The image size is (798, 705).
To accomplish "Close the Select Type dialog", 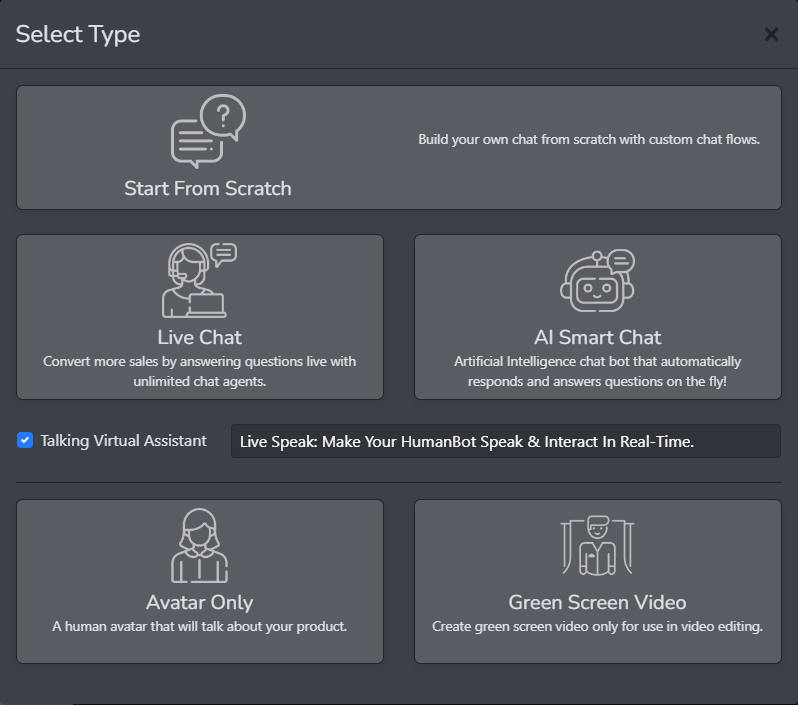I will pyautogui.click(x=772, y=35).
